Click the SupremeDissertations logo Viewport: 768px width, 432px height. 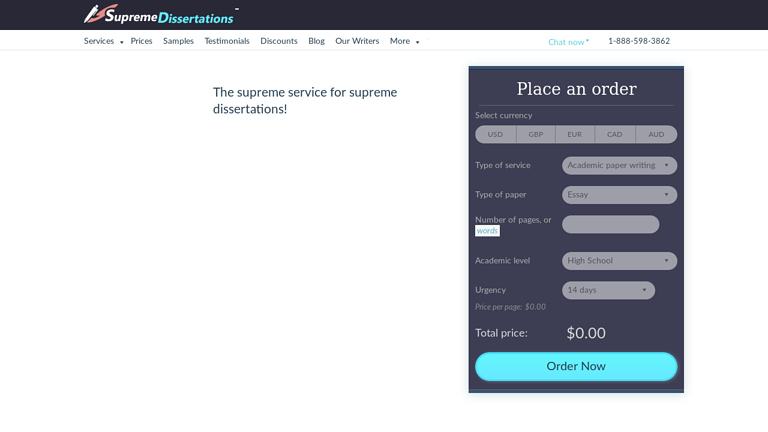coord(159,15)
